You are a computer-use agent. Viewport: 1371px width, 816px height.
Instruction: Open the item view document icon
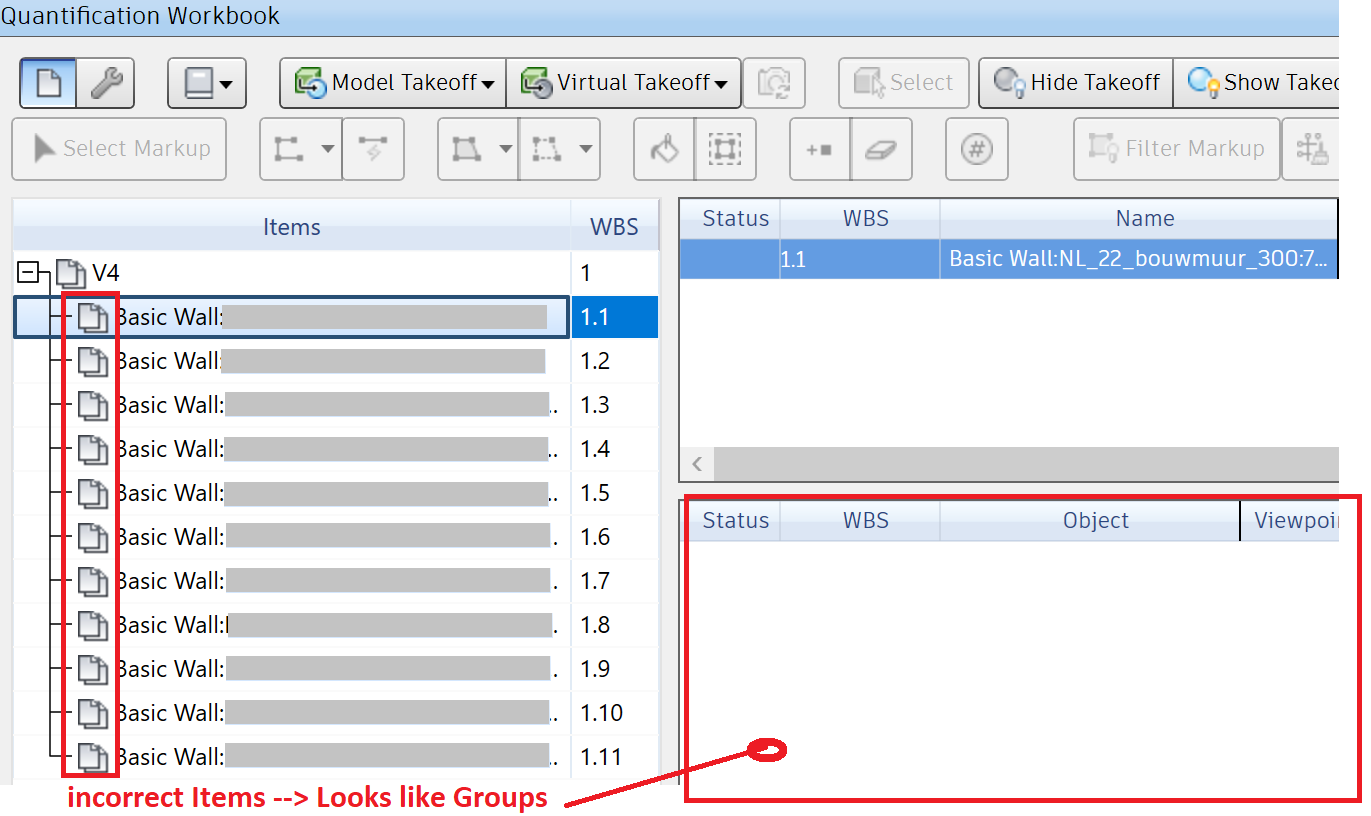46,83
